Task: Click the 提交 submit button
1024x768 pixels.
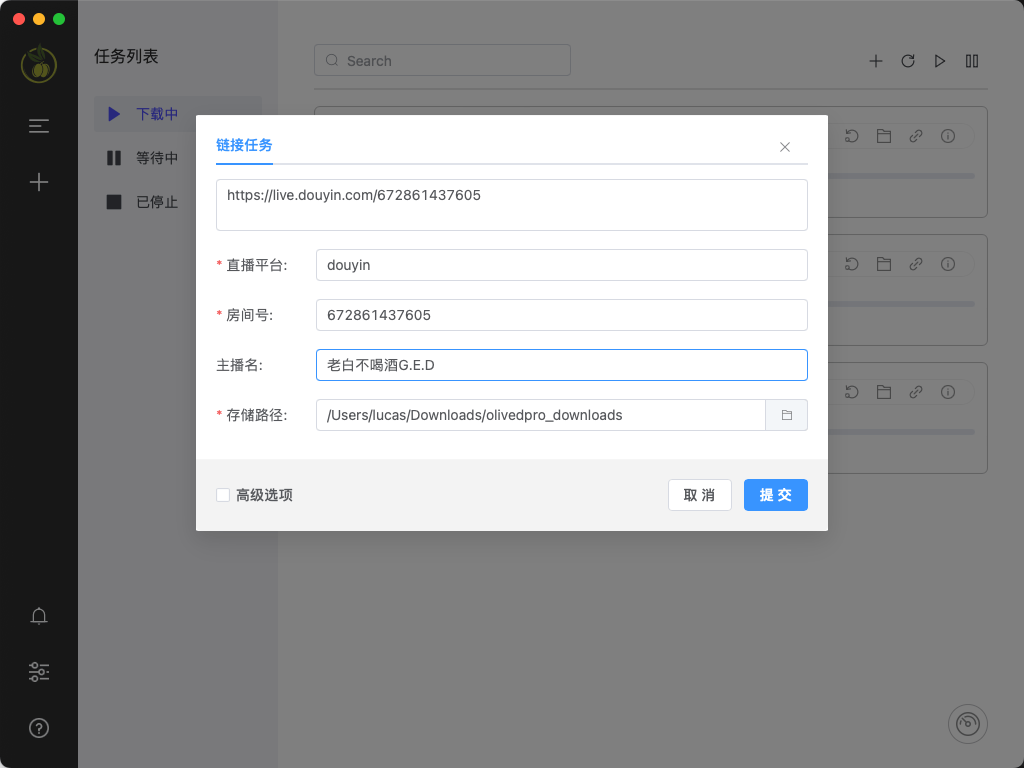Action: tap(775, 495)
